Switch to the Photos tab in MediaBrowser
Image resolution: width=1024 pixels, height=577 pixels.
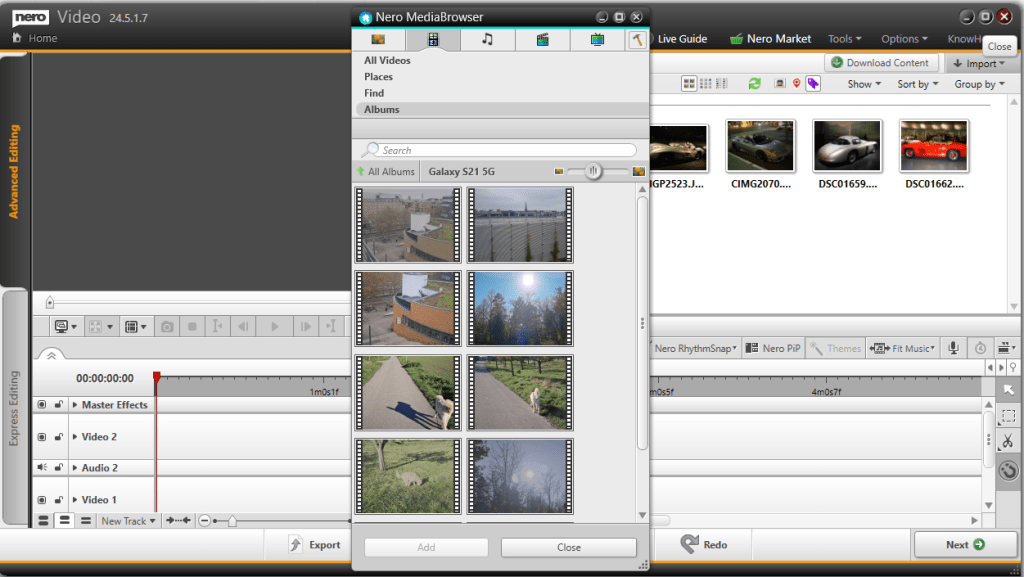coord(379,40)
